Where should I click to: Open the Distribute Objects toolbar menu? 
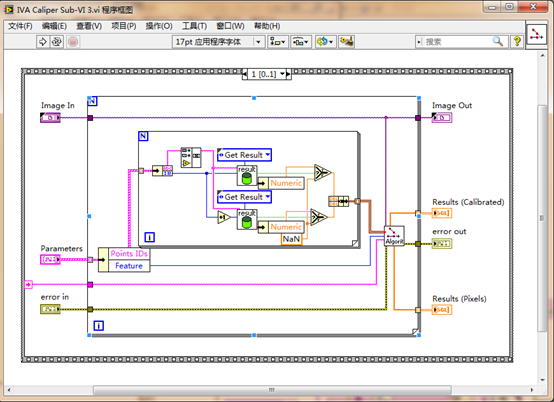(x=301, y=42)
